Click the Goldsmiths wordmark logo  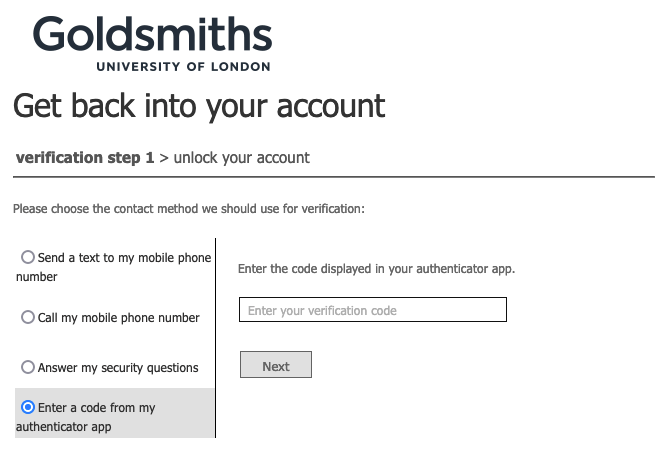[152, 36]
